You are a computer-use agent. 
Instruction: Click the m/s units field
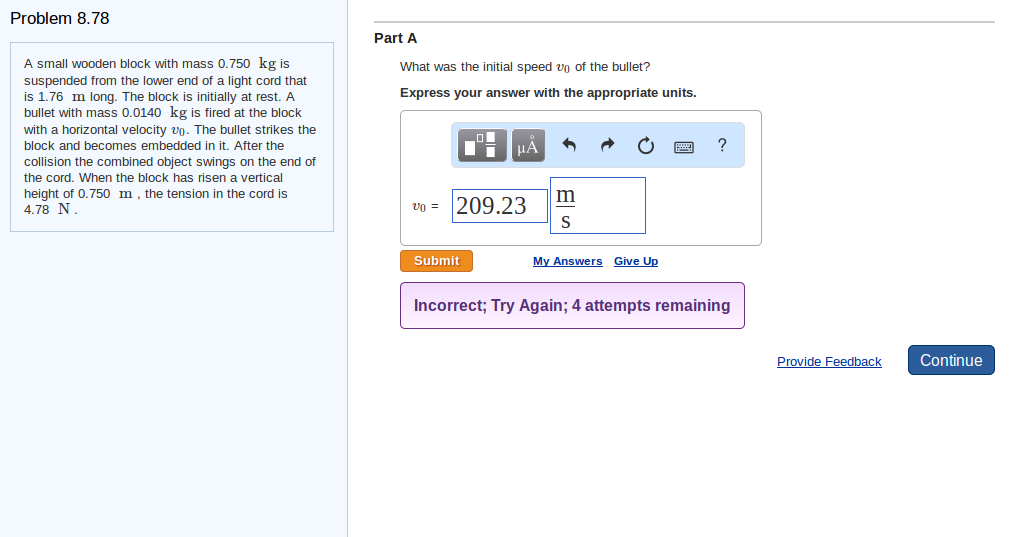[x=597, y=206]
